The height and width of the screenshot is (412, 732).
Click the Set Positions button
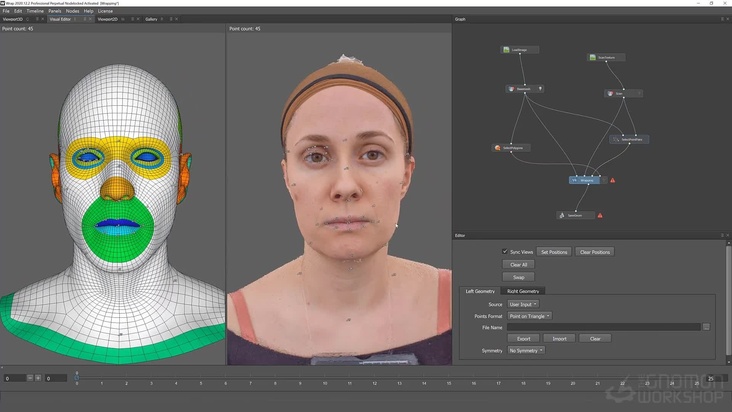click(x=554, y=252)
